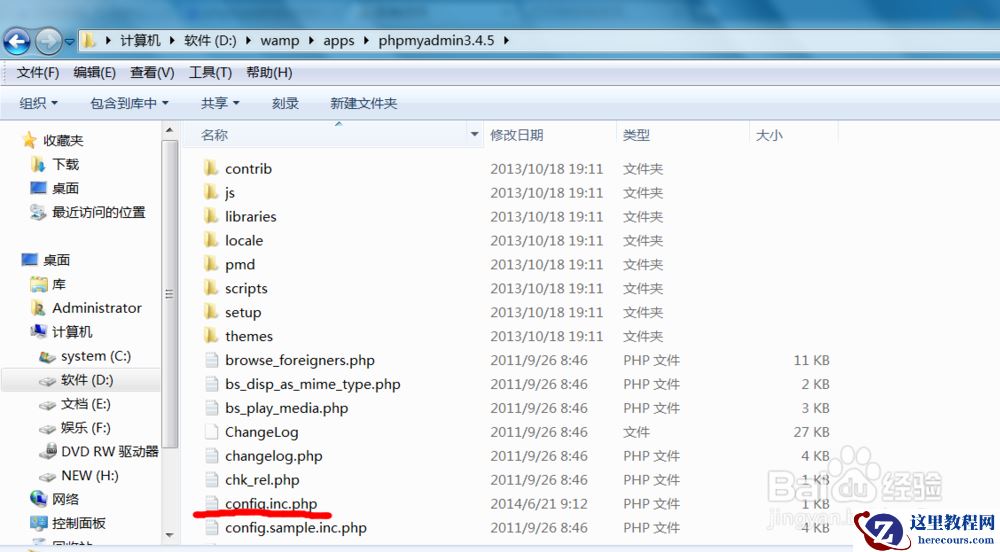
Task: Click the 刻录 toolbar button
Action: (x=285, y=103)
